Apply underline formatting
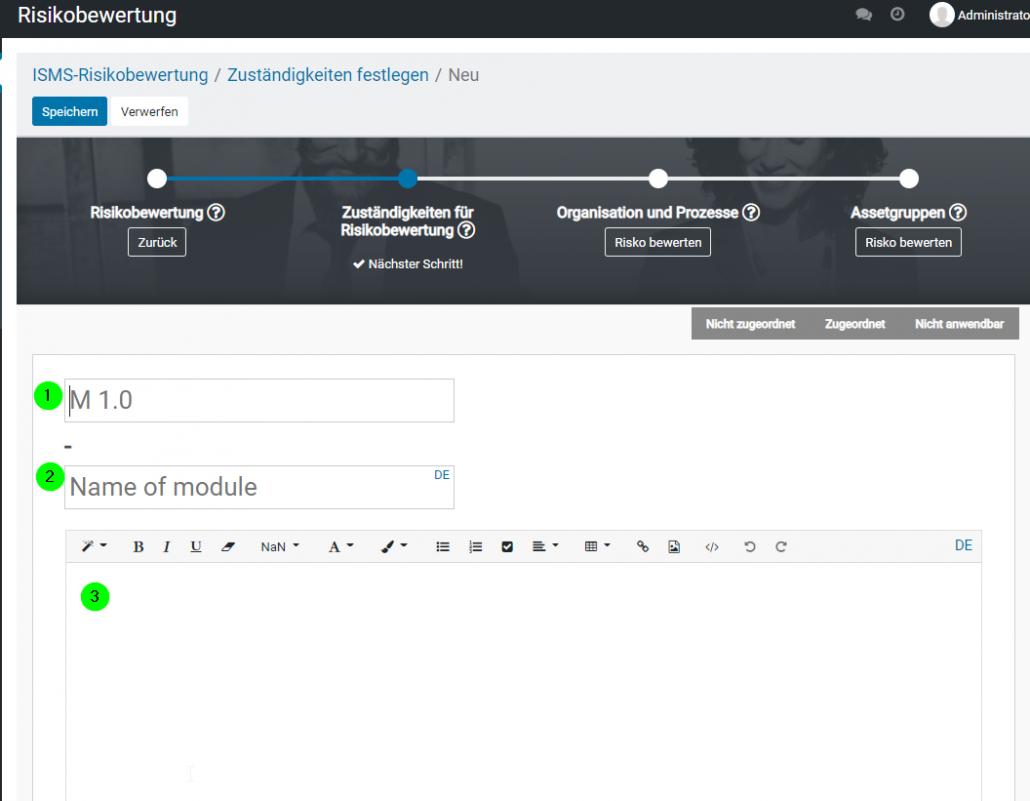 click(x=196, y=547)
